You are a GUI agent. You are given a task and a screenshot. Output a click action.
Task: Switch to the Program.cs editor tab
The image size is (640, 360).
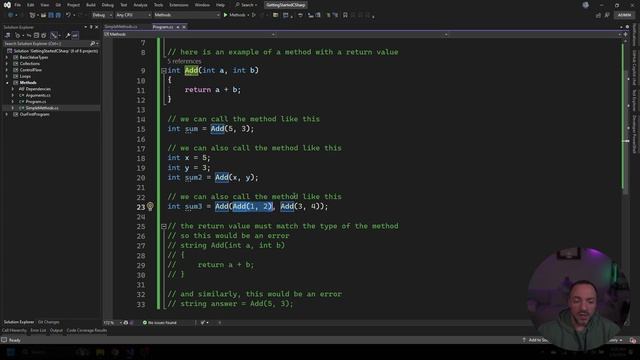[163, 27]
